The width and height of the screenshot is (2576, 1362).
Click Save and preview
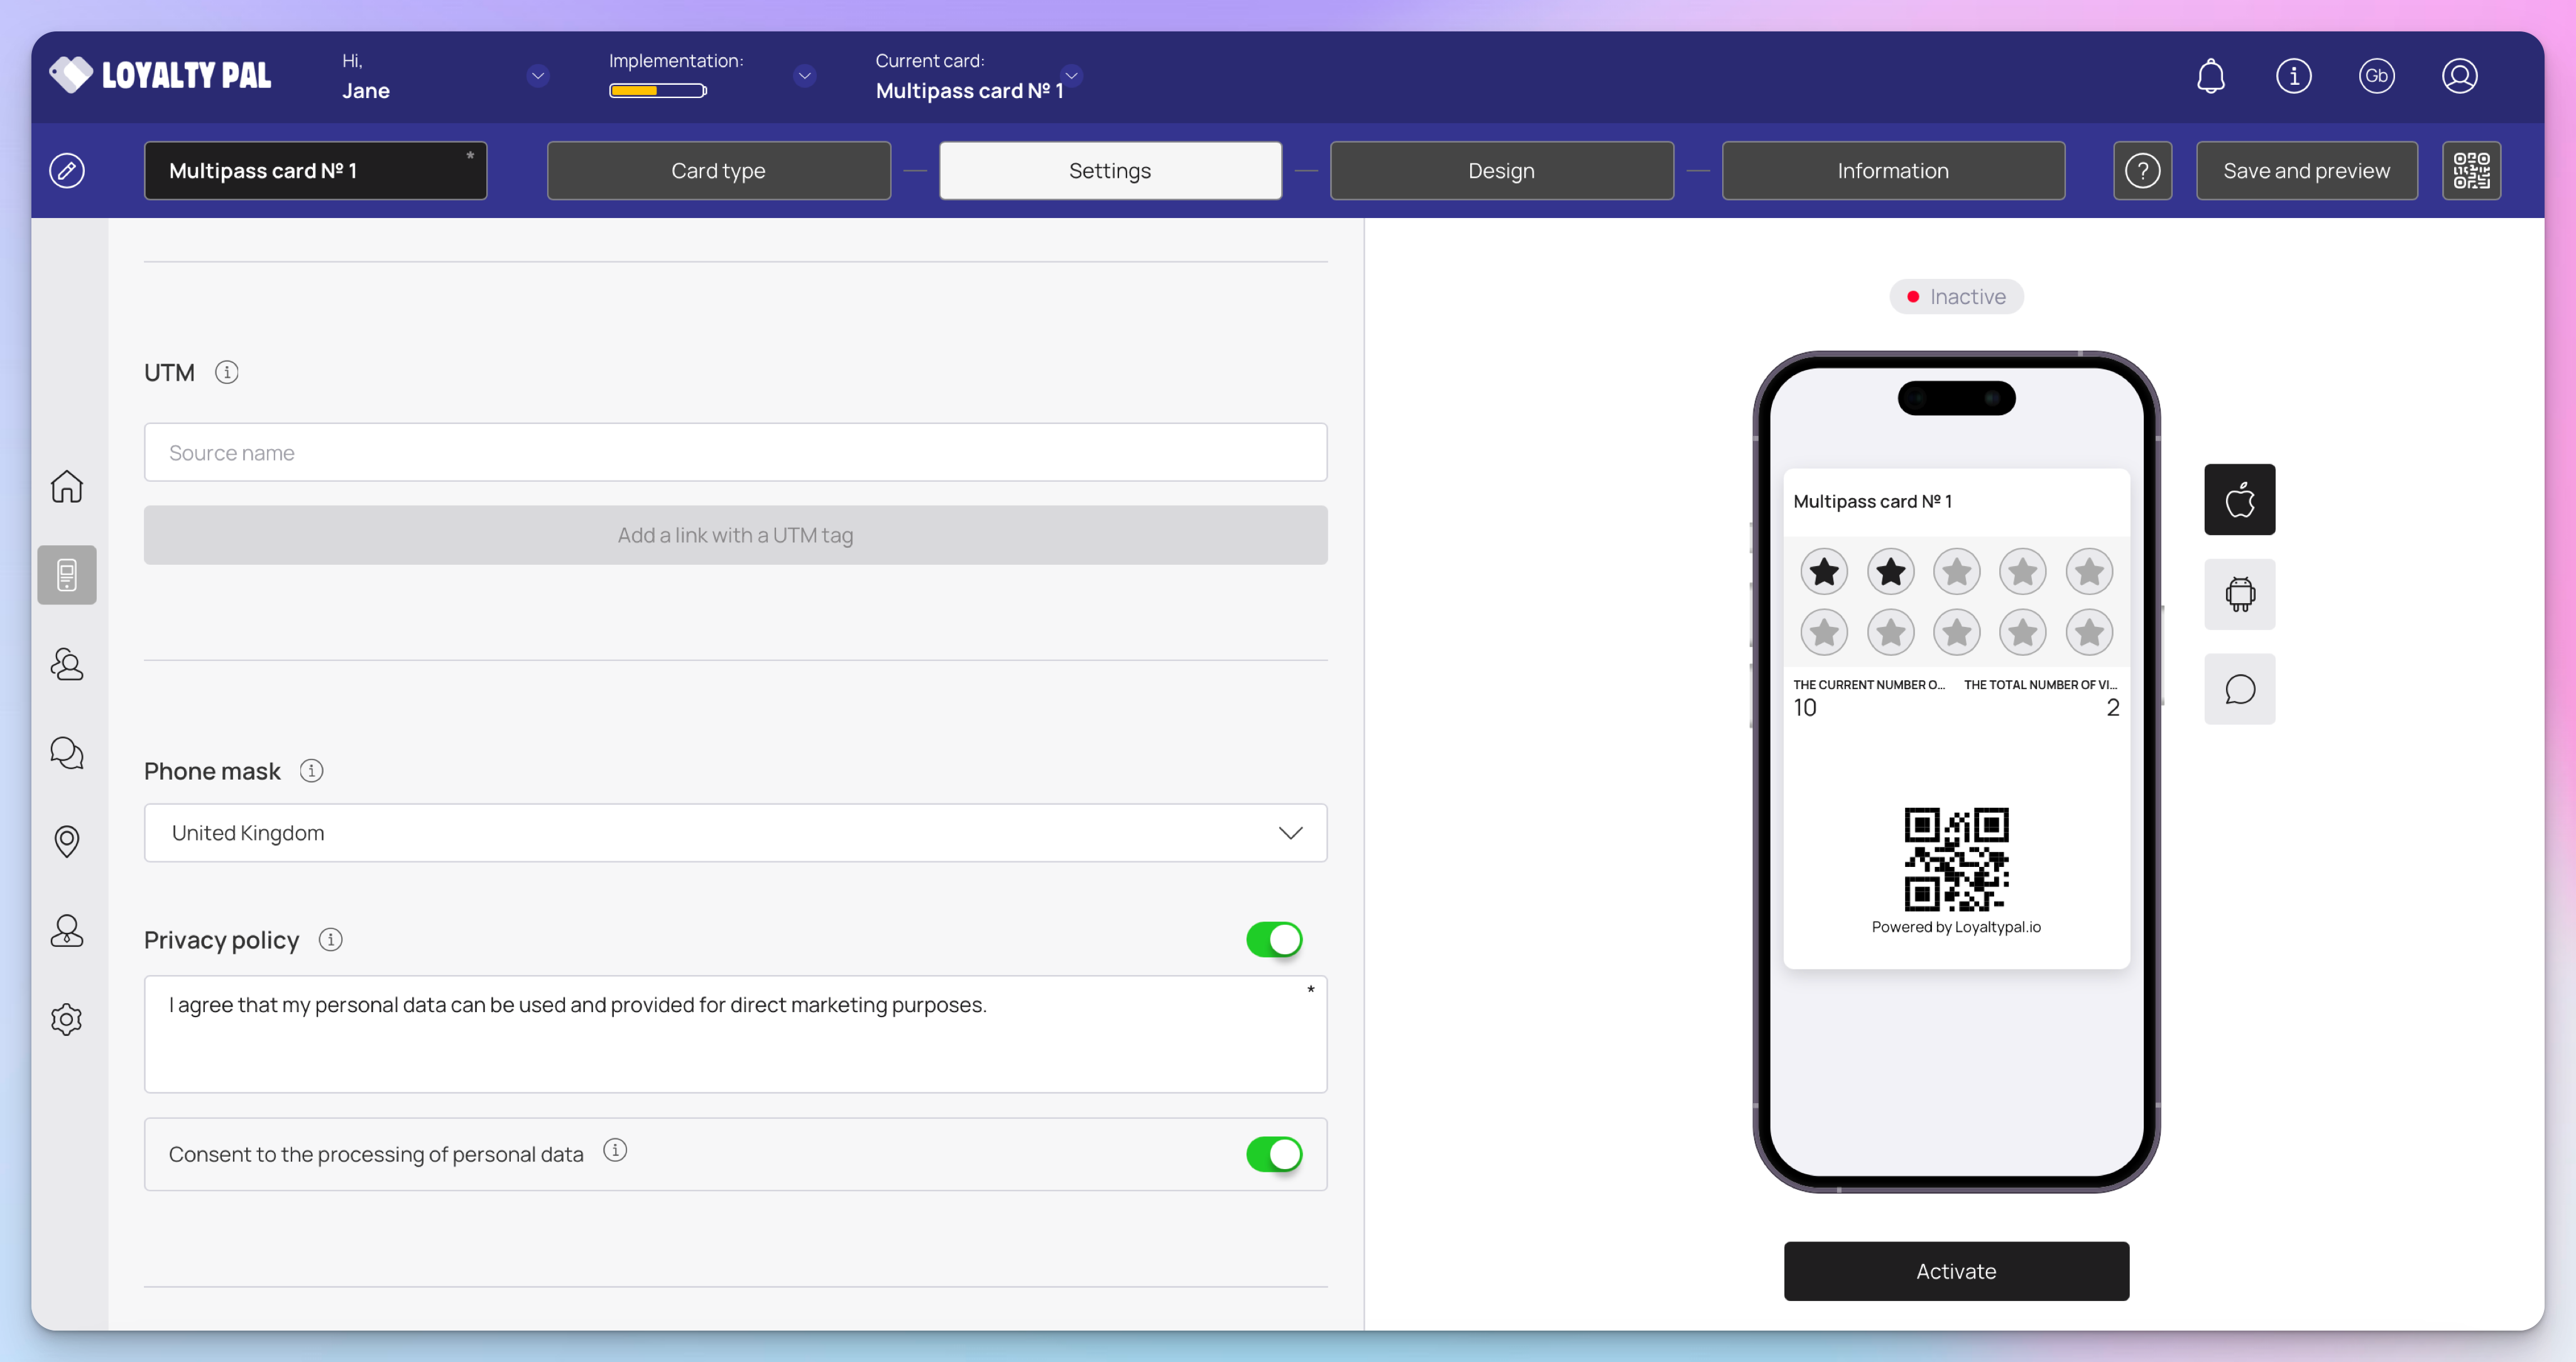click(2306, 170)
